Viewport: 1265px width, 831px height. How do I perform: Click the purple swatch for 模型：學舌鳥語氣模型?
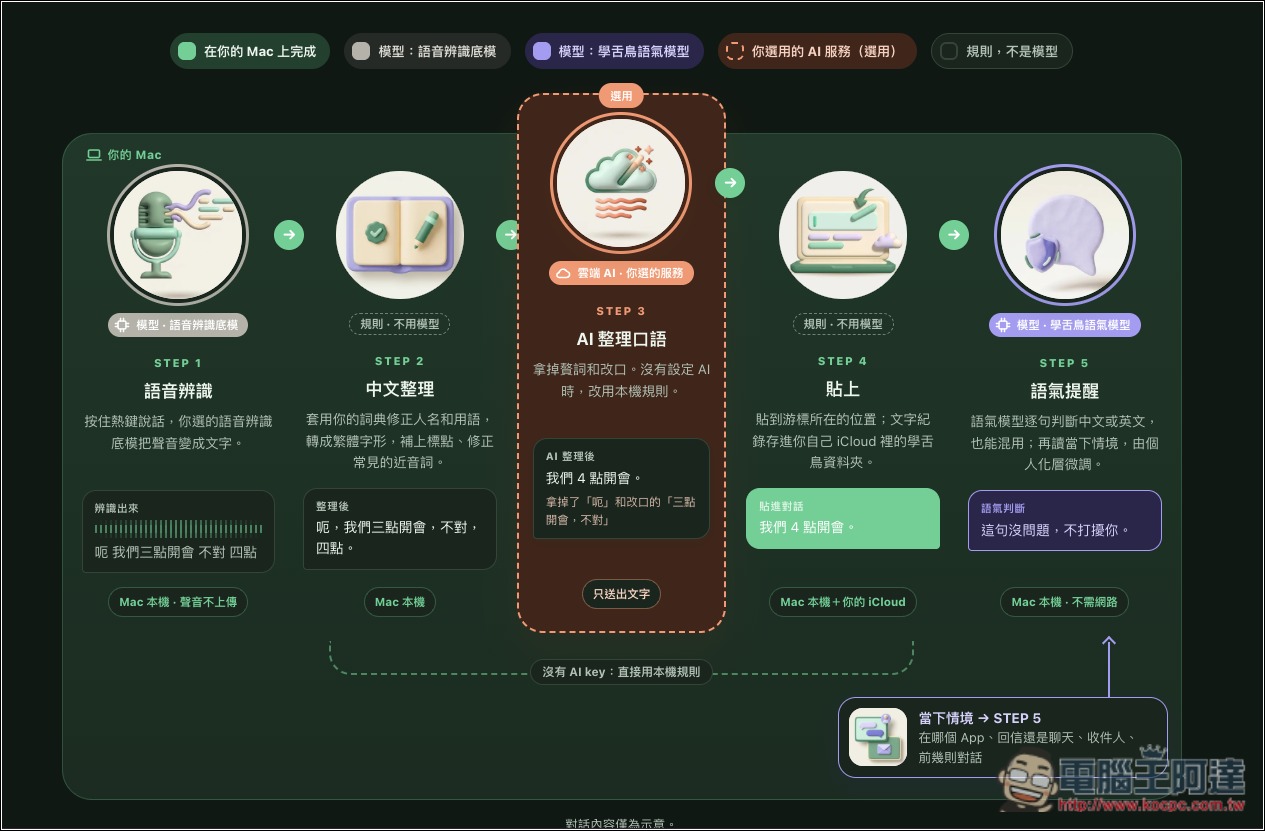tap(542, 51)
